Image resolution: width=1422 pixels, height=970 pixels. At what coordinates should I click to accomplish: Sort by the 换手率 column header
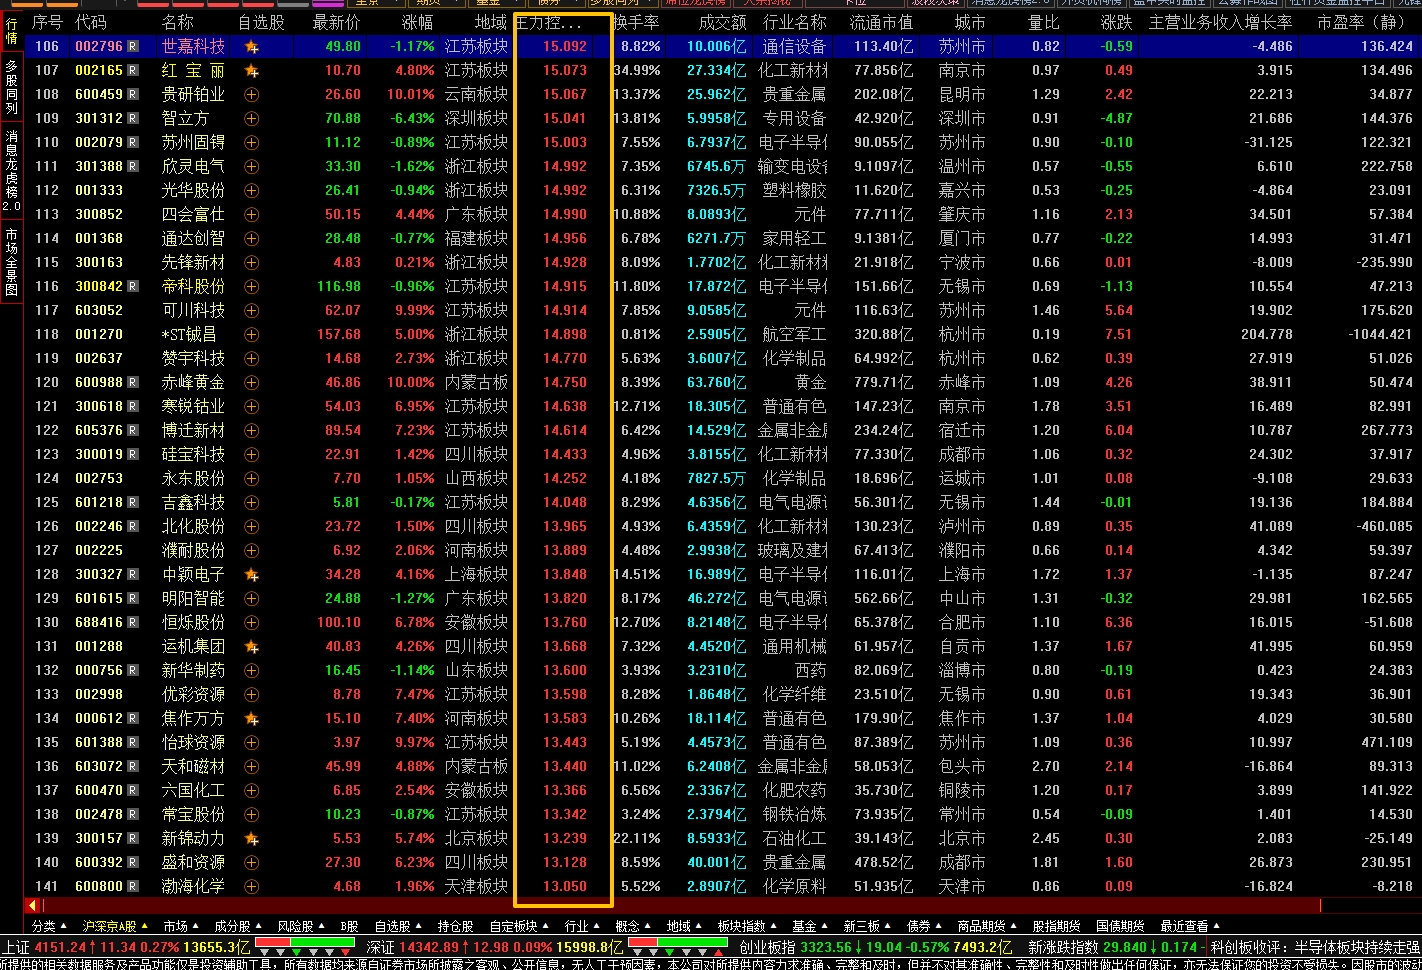pos(636,22)
